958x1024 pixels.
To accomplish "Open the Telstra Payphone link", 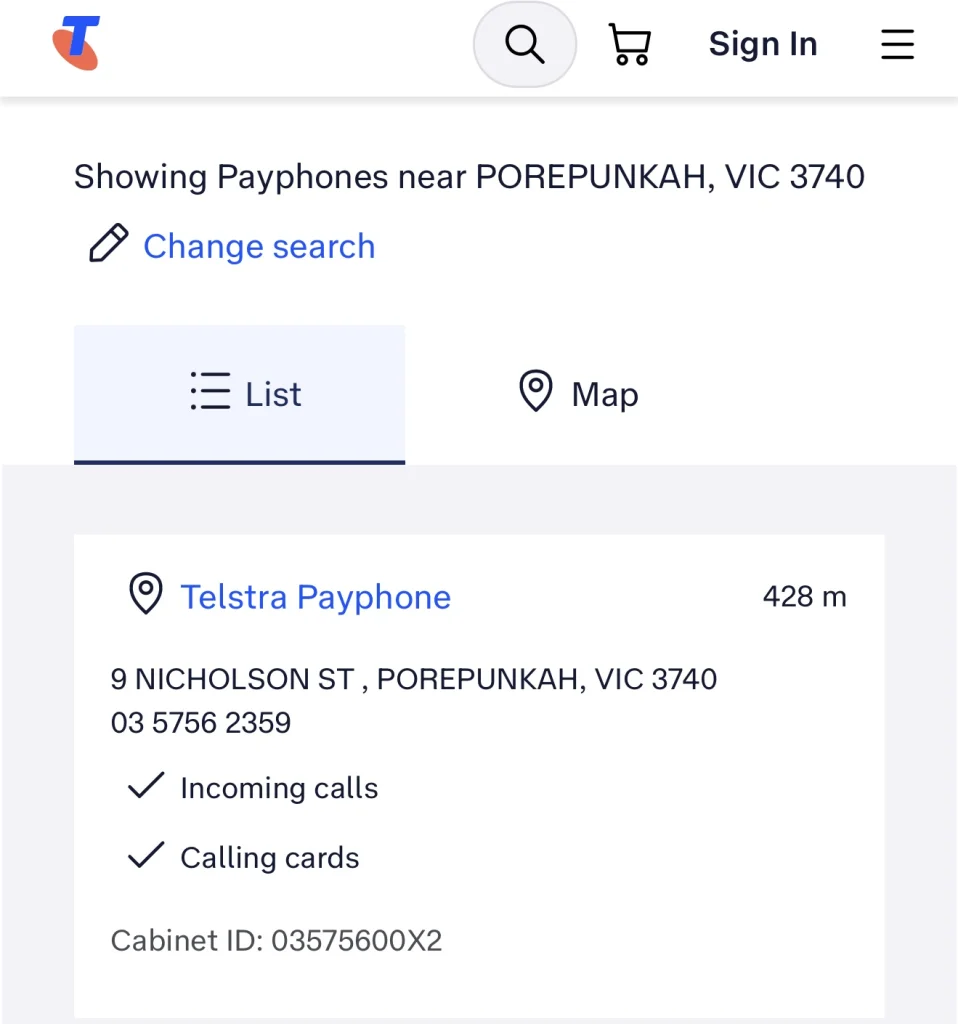I will click(315, 597).
